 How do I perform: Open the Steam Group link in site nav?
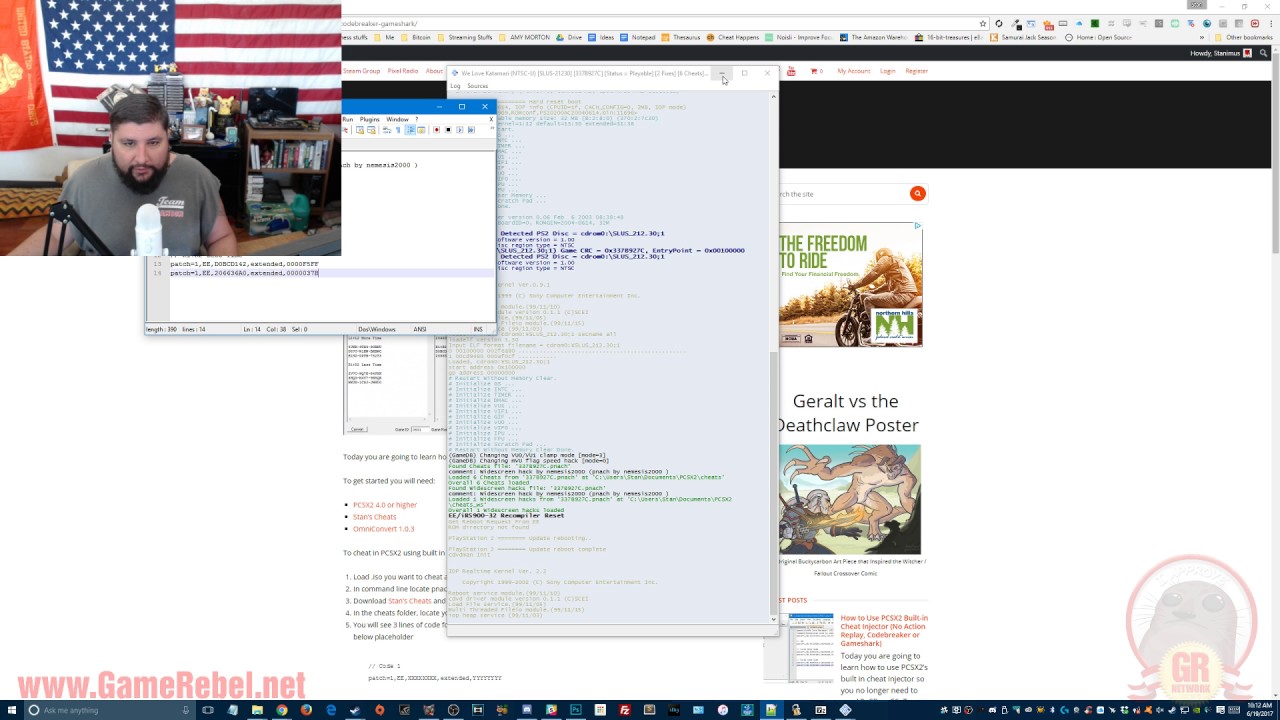[x=362, y=71]
